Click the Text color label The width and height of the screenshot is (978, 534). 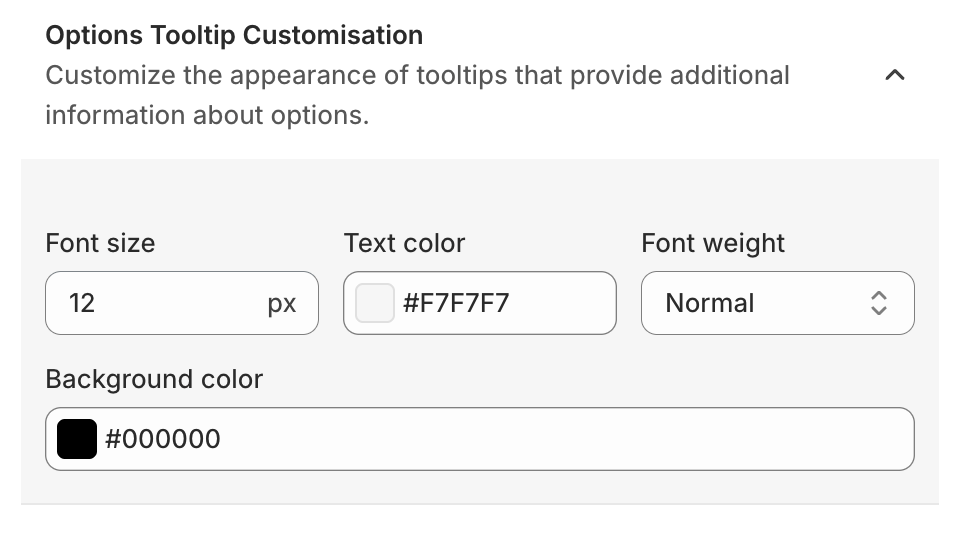click(x=404, y=243)
